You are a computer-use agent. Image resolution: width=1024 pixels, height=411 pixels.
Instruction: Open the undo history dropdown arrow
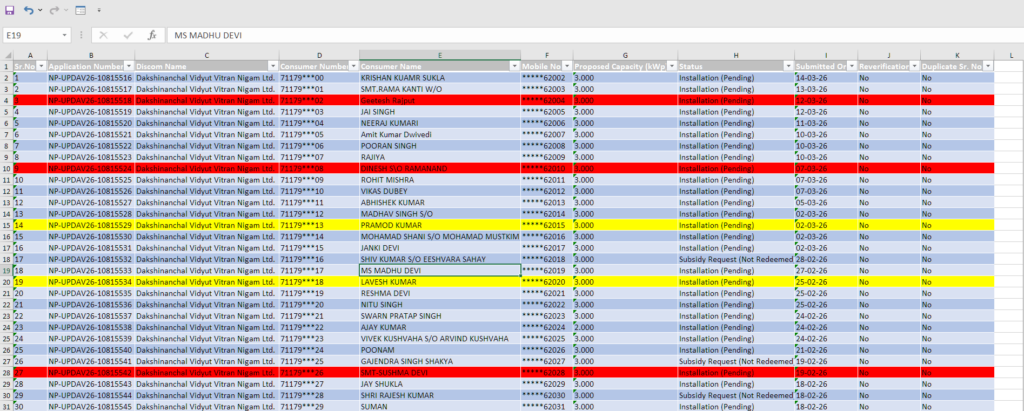click(x=40, y=10)
